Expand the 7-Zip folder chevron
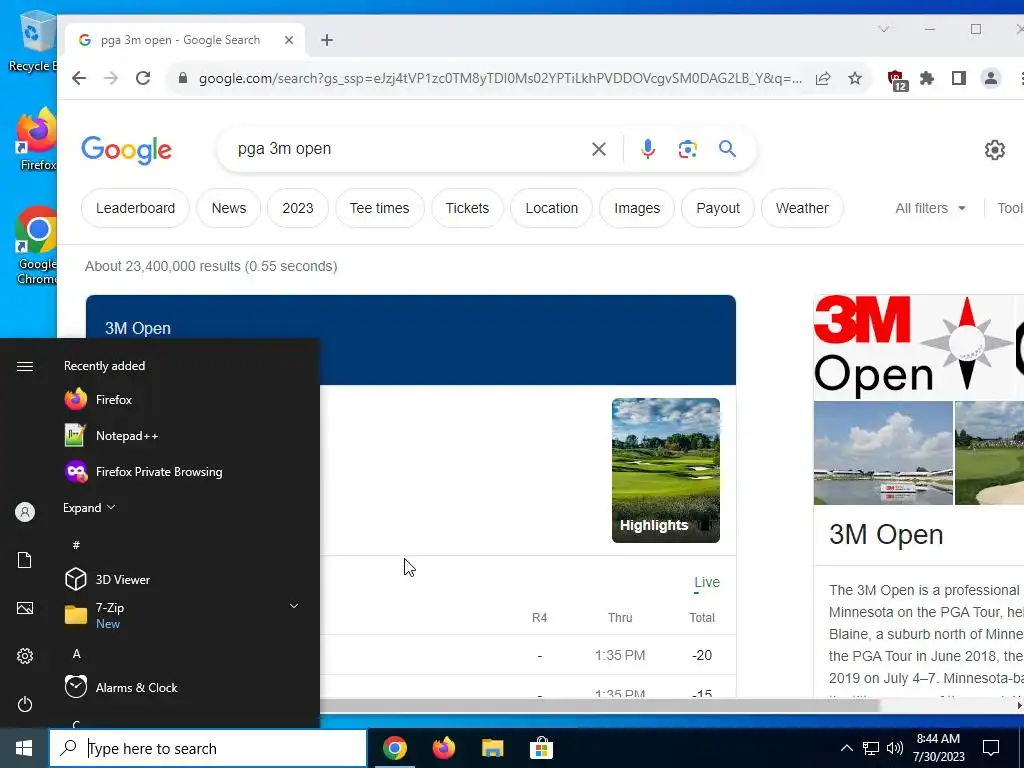The image size is (1024, 768). [294, 607]
